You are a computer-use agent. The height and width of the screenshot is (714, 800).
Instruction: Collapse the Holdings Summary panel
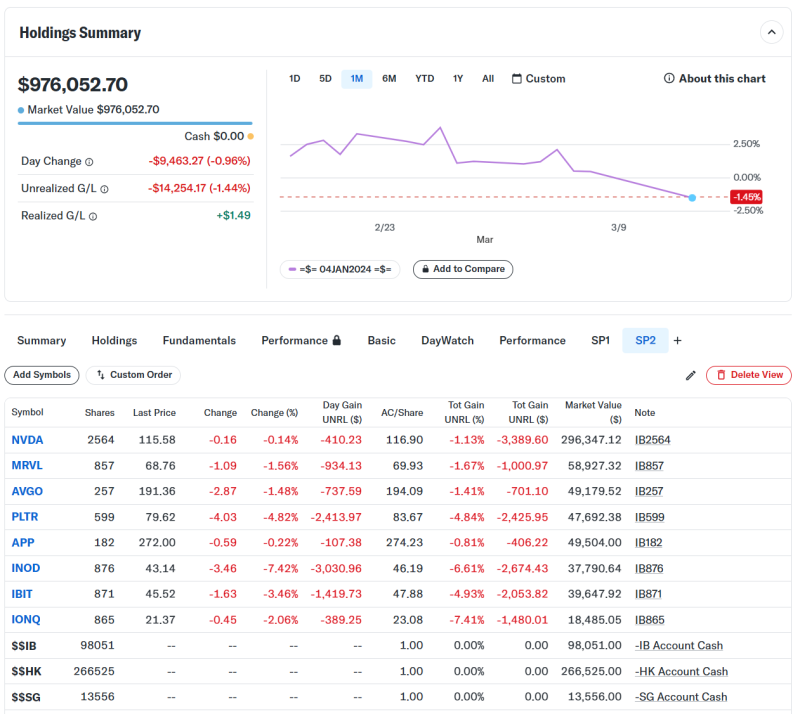[x=771, y=32]
